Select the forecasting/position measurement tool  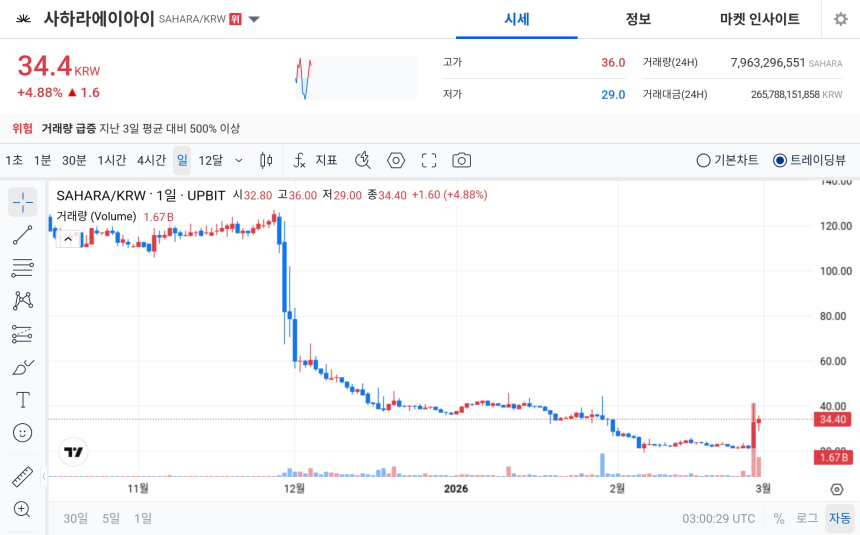(22, 334)
